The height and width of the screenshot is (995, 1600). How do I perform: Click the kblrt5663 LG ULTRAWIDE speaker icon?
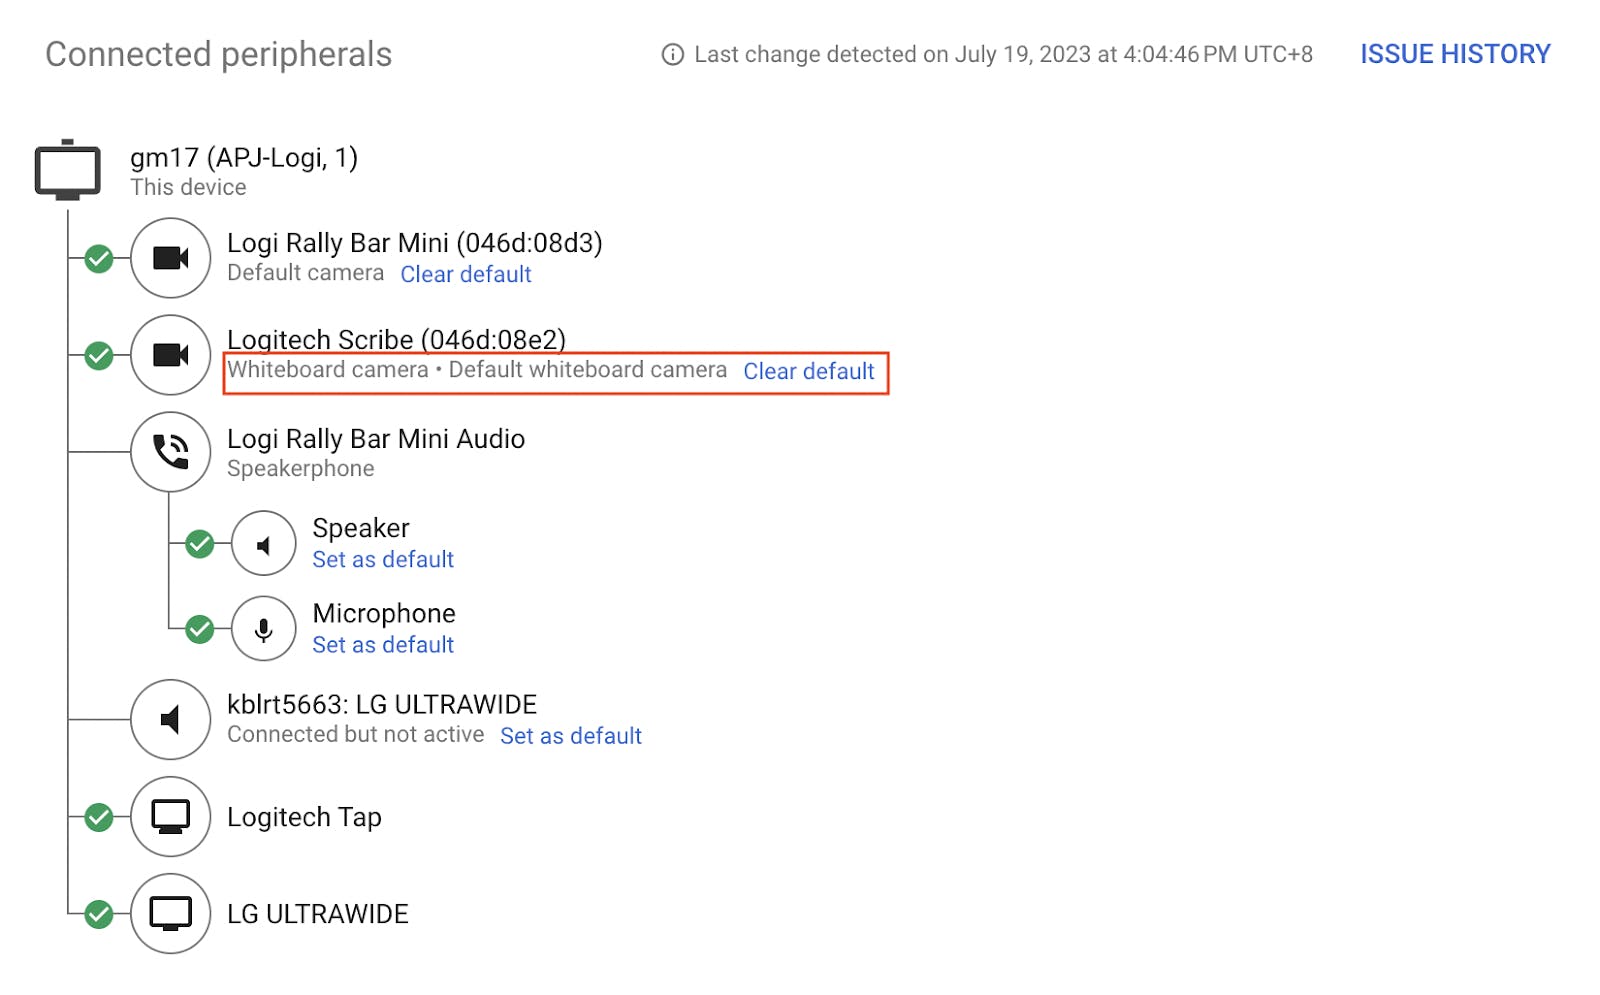coord(171,719)
